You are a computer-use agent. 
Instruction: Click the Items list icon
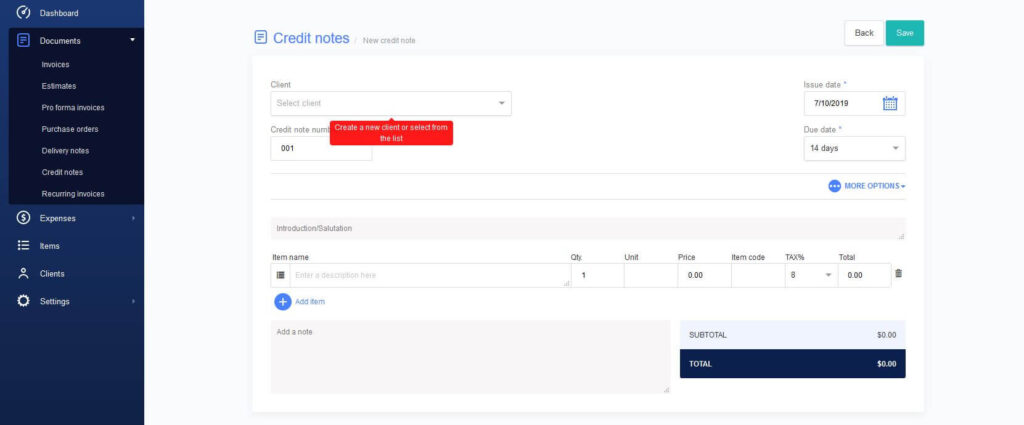pos(24,245)
